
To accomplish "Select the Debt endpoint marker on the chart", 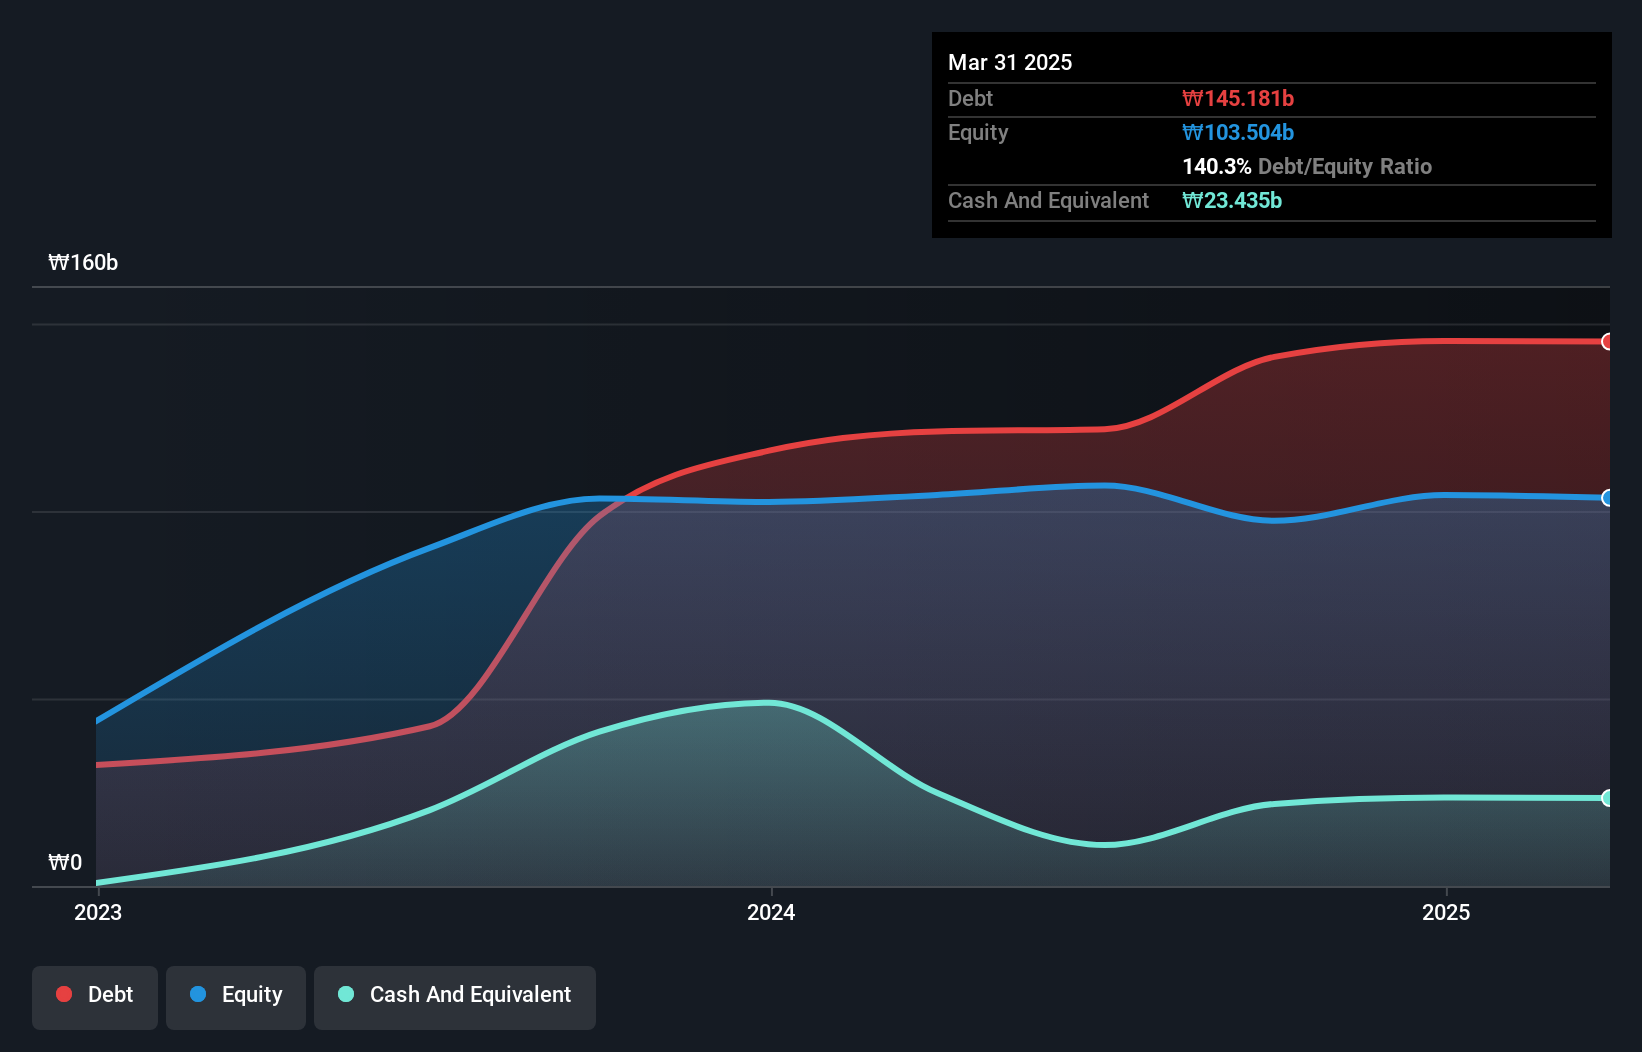I will pos(1607,341).
